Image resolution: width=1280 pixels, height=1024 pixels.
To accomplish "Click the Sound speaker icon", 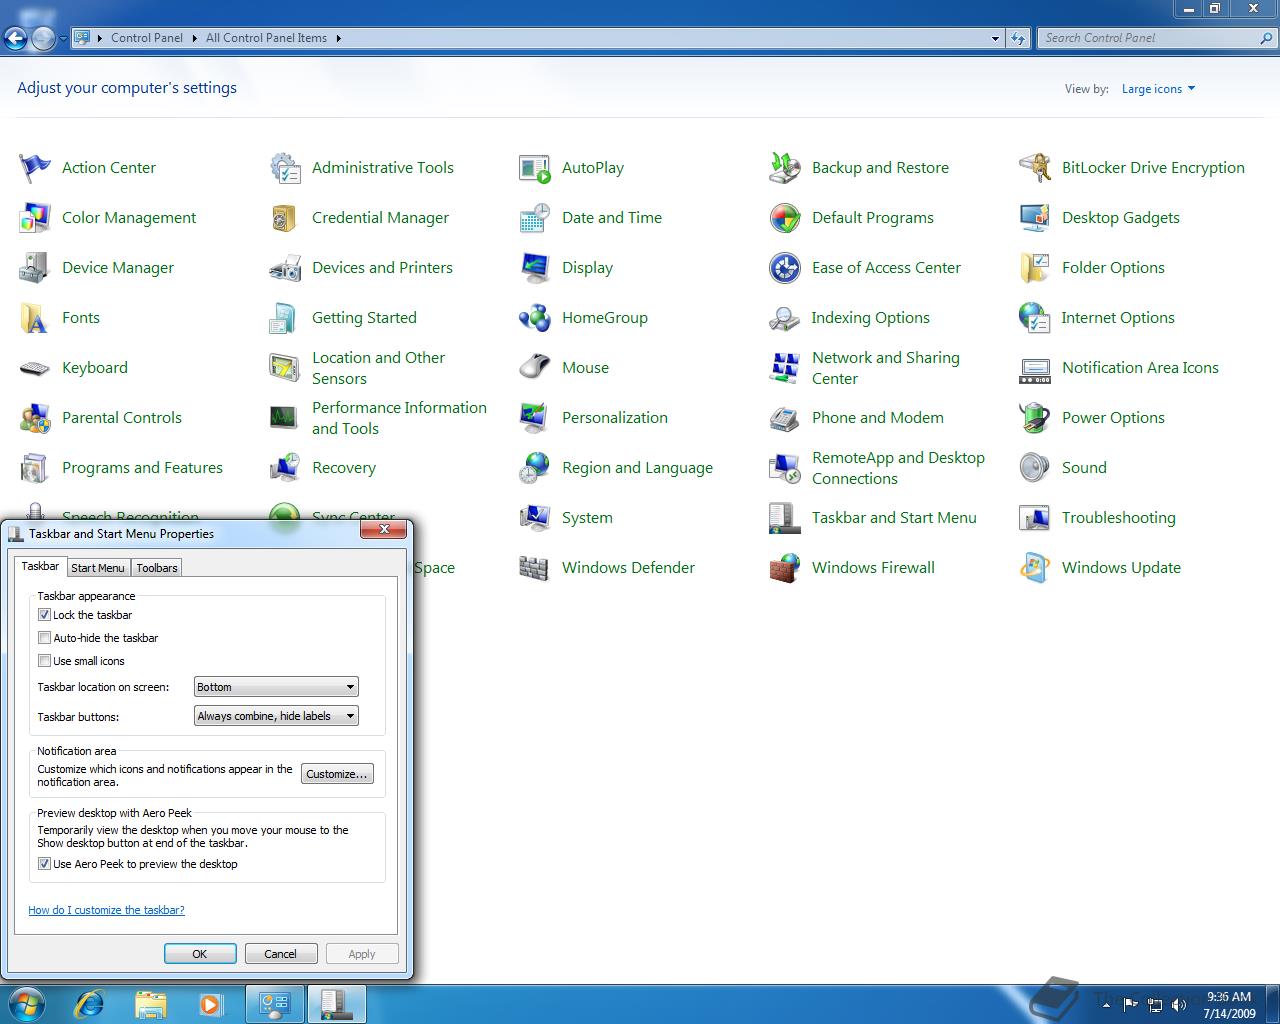I will pos(1035,468).
